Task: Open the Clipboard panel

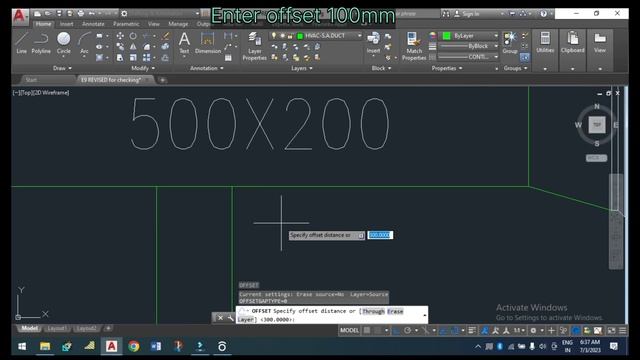Action: pos(572,43)
